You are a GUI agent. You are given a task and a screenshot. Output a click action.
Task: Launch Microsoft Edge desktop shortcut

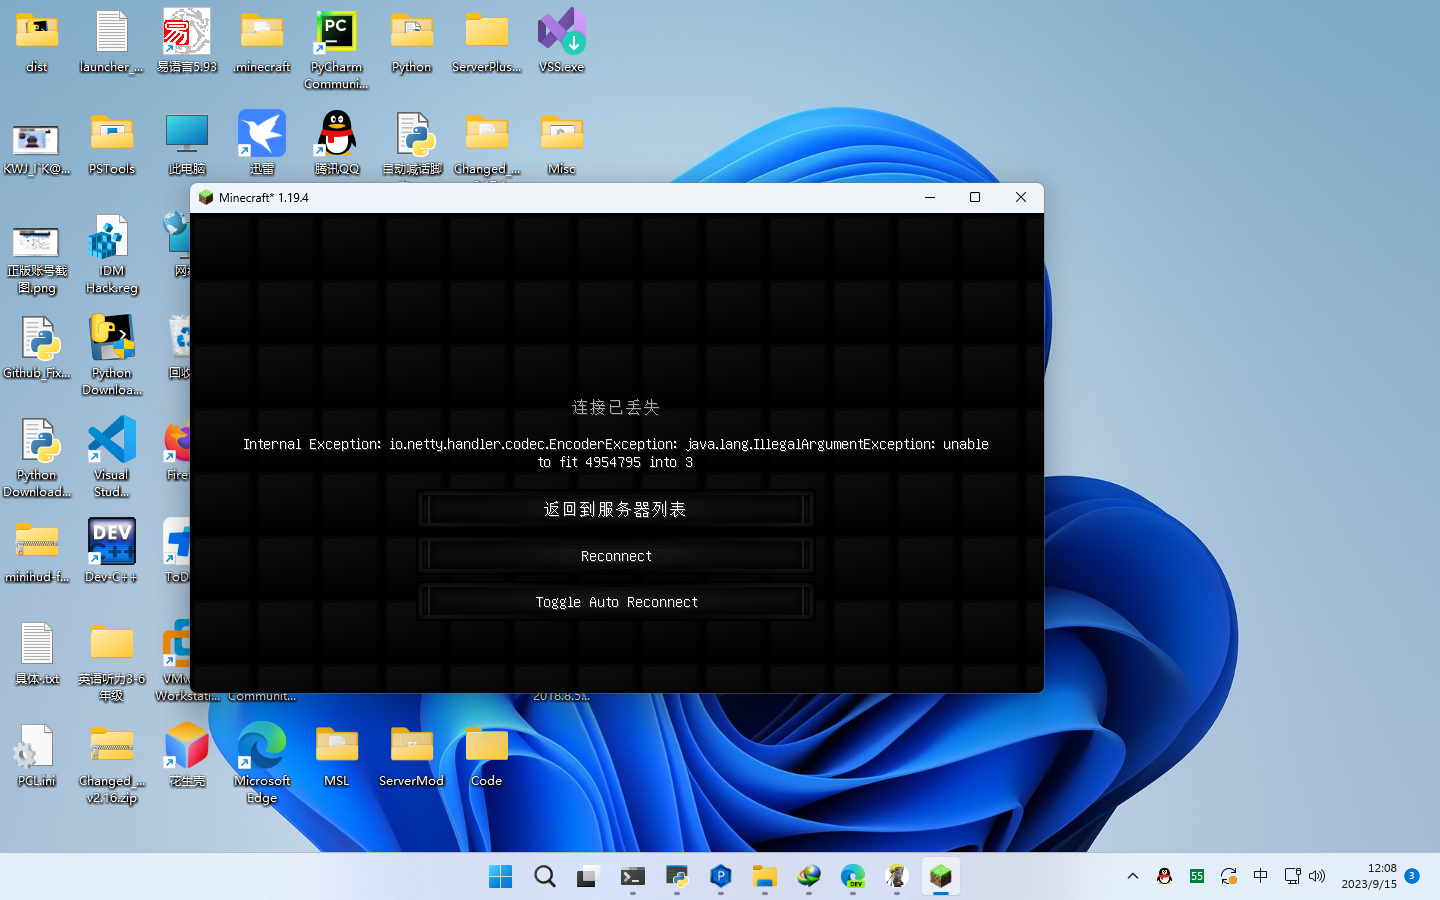[262, 763]
